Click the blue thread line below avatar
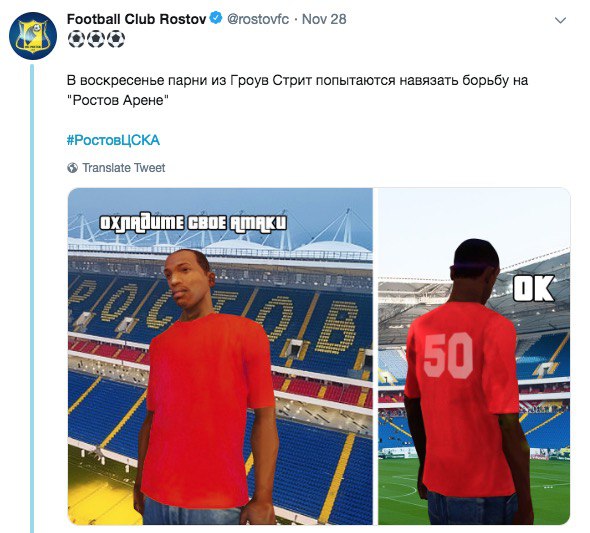Screen dimensions: 590x533 click(32, 298)
